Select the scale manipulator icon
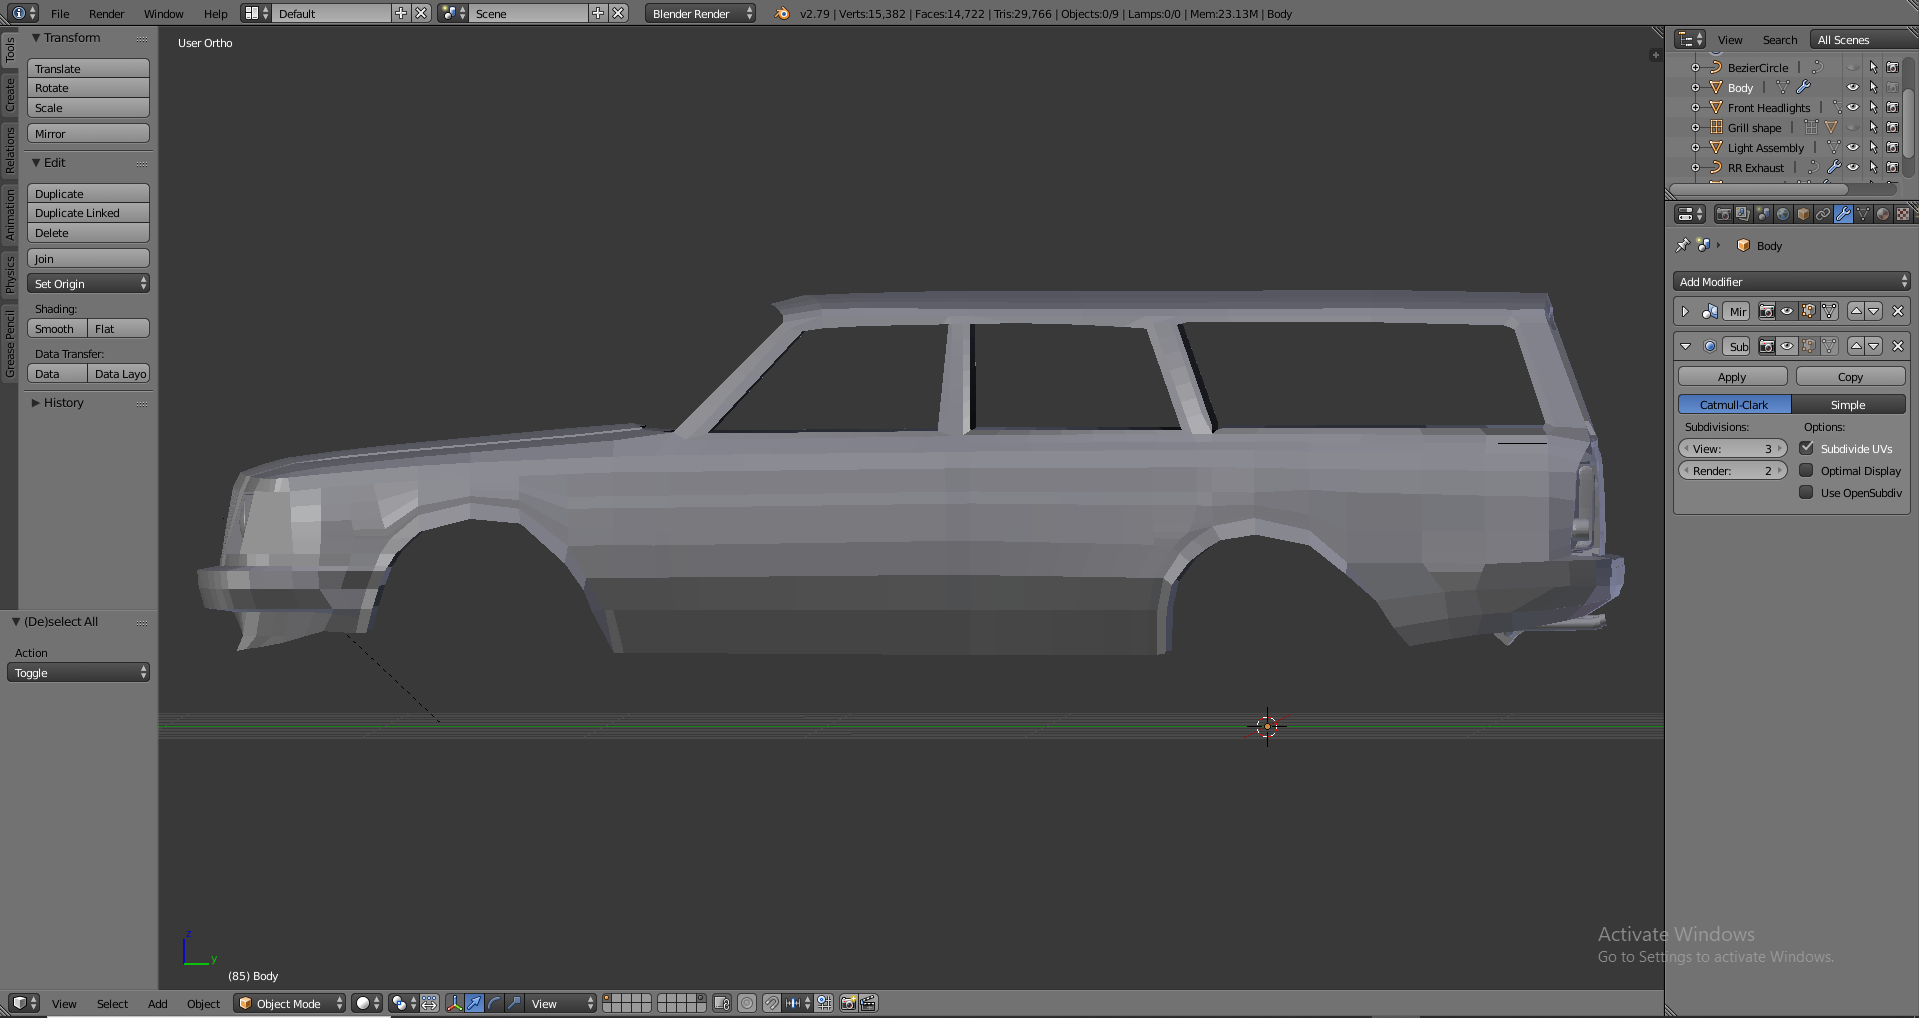1919x1018 pixels. pos(515,1003)
